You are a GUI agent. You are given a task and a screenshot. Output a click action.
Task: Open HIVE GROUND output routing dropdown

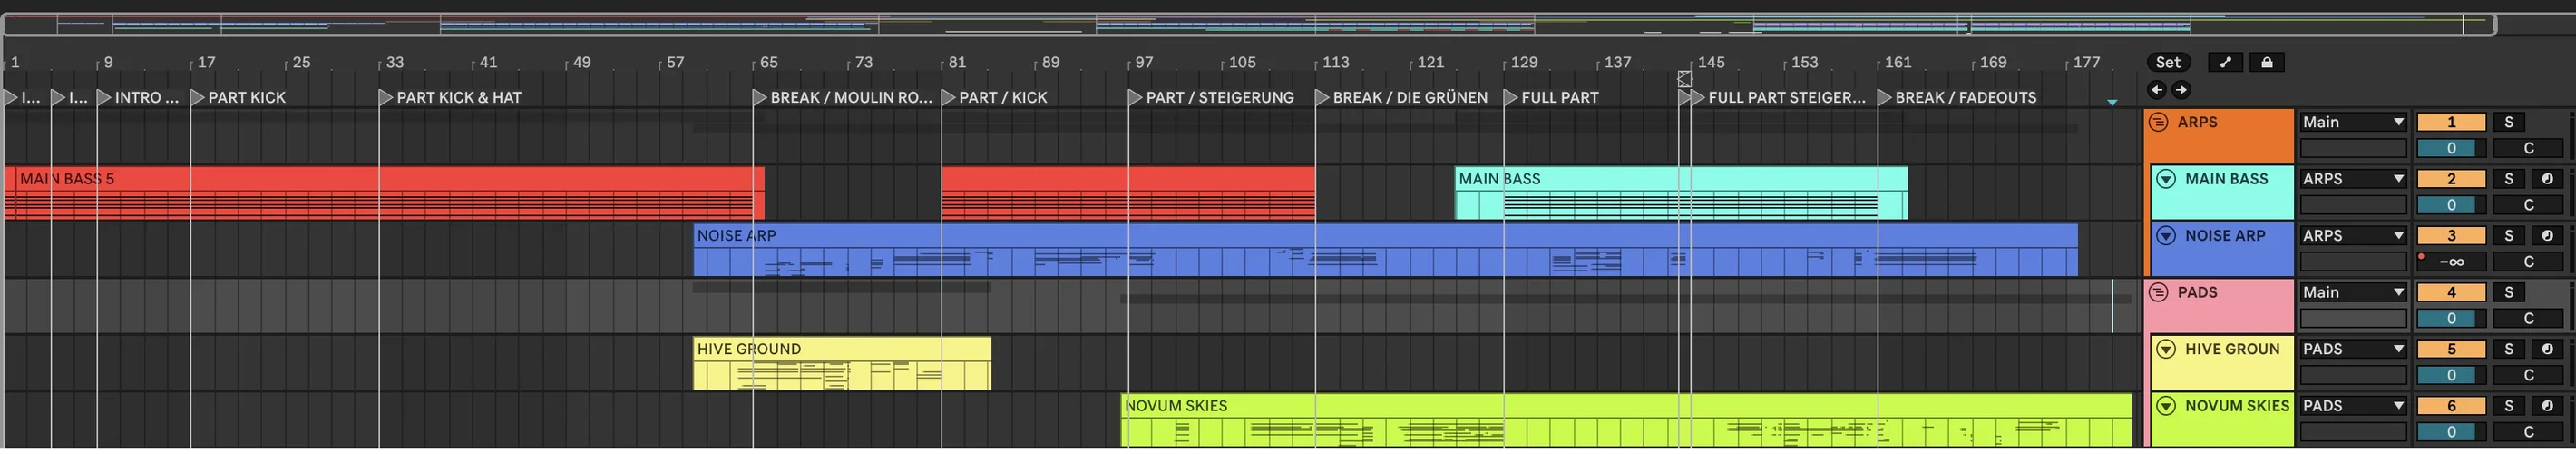pyautogui.click(x=2353, y=349)
